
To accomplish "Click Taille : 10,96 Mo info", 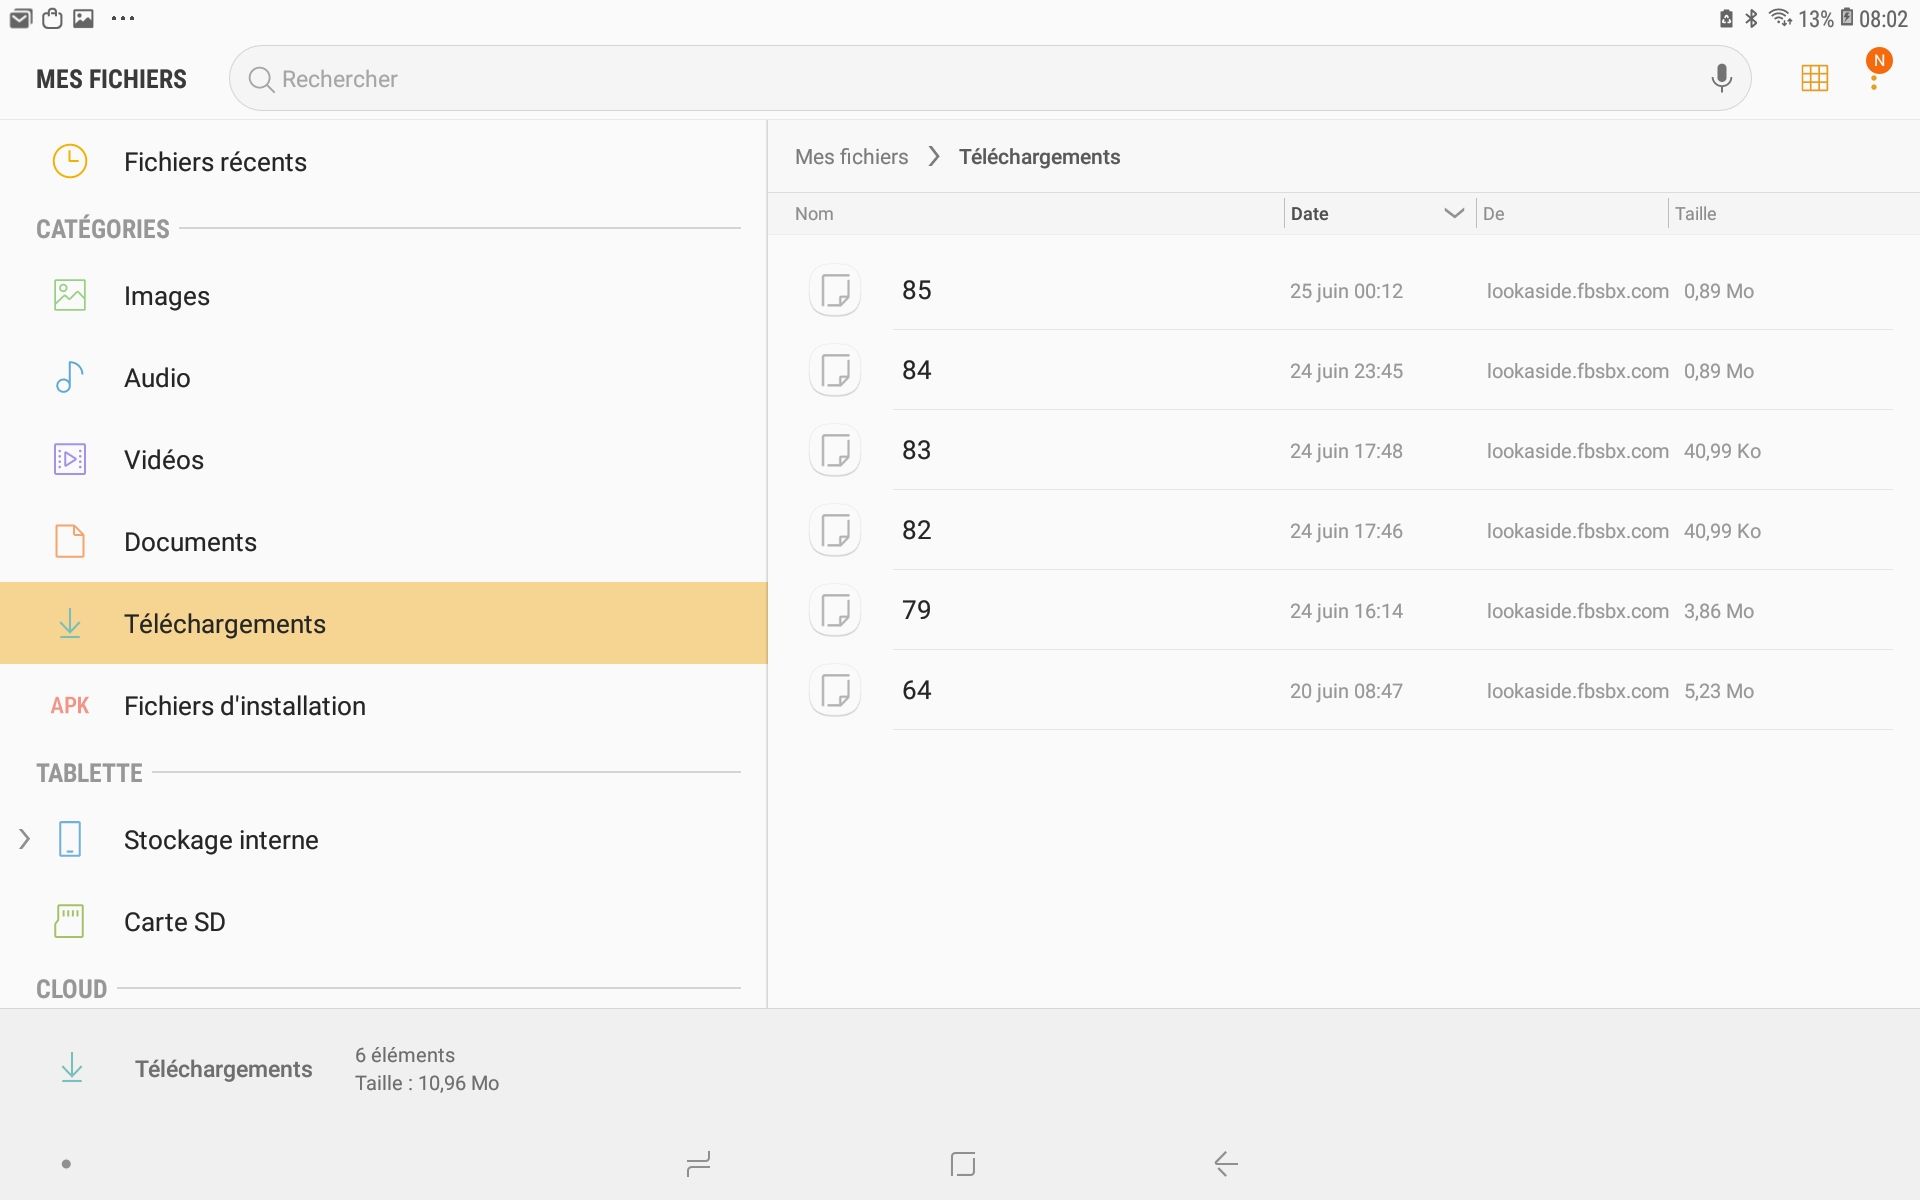I will 427,1083.
